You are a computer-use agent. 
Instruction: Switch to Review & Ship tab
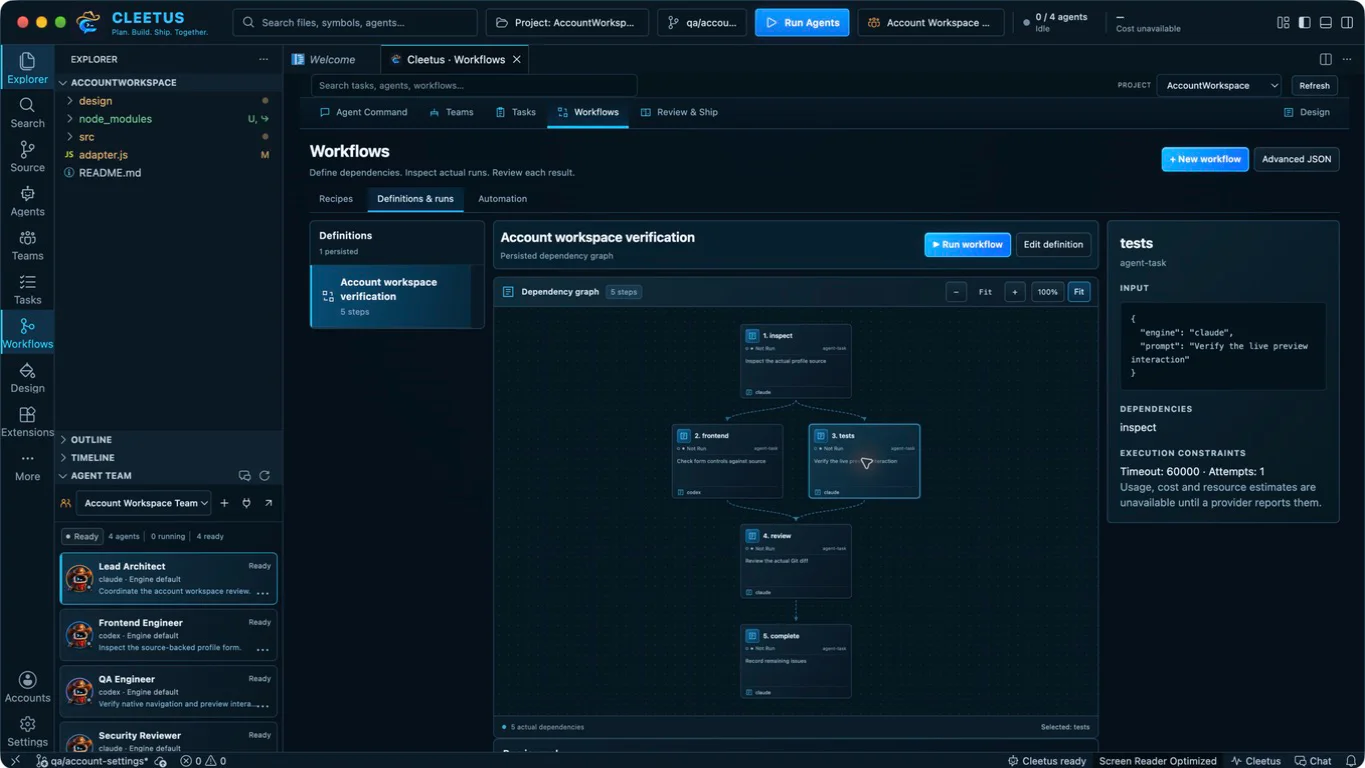pyautogui.click(x=679, y=112)
